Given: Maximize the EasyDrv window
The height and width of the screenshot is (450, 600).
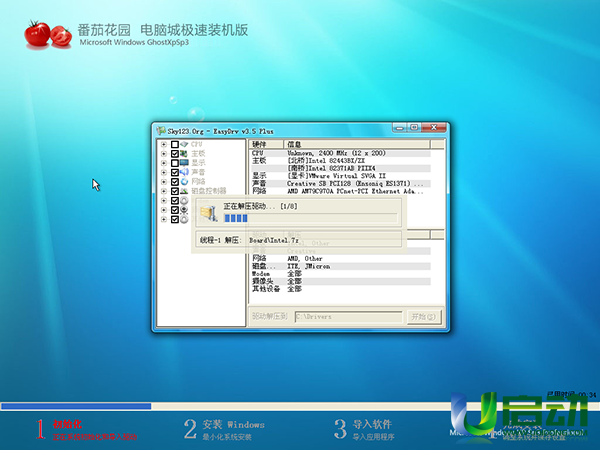Looking at the screenshot, I should click(x=414, y=127).
